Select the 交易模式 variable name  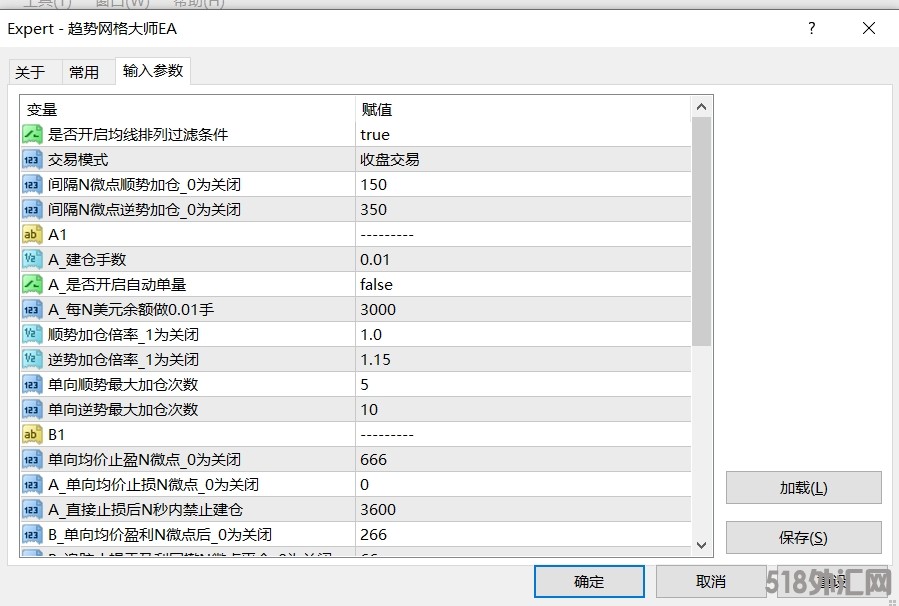[x=78, y=159]
